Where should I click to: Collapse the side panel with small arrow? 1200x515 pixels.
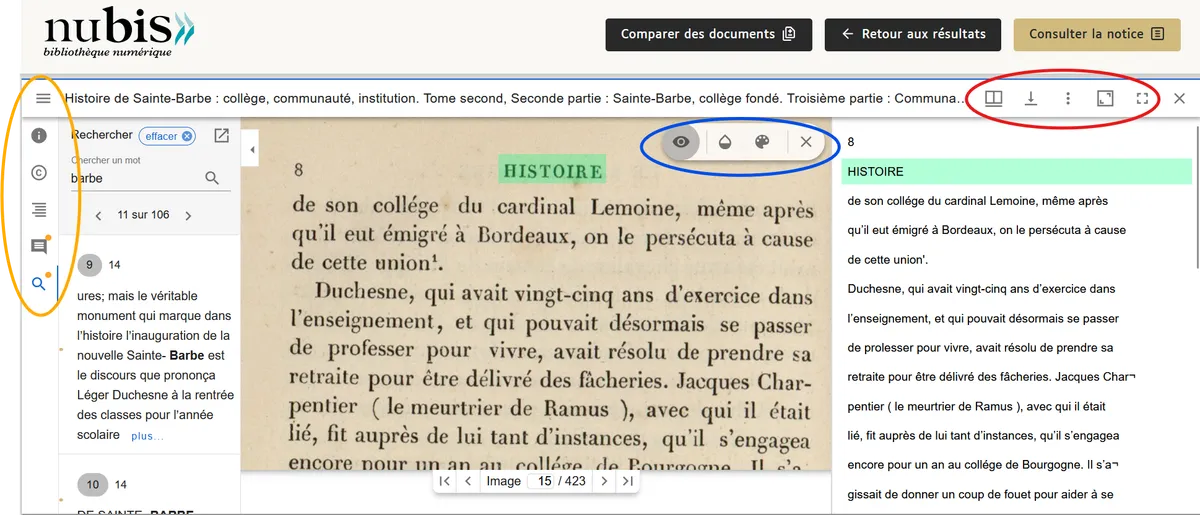click(x=251, y=150)
